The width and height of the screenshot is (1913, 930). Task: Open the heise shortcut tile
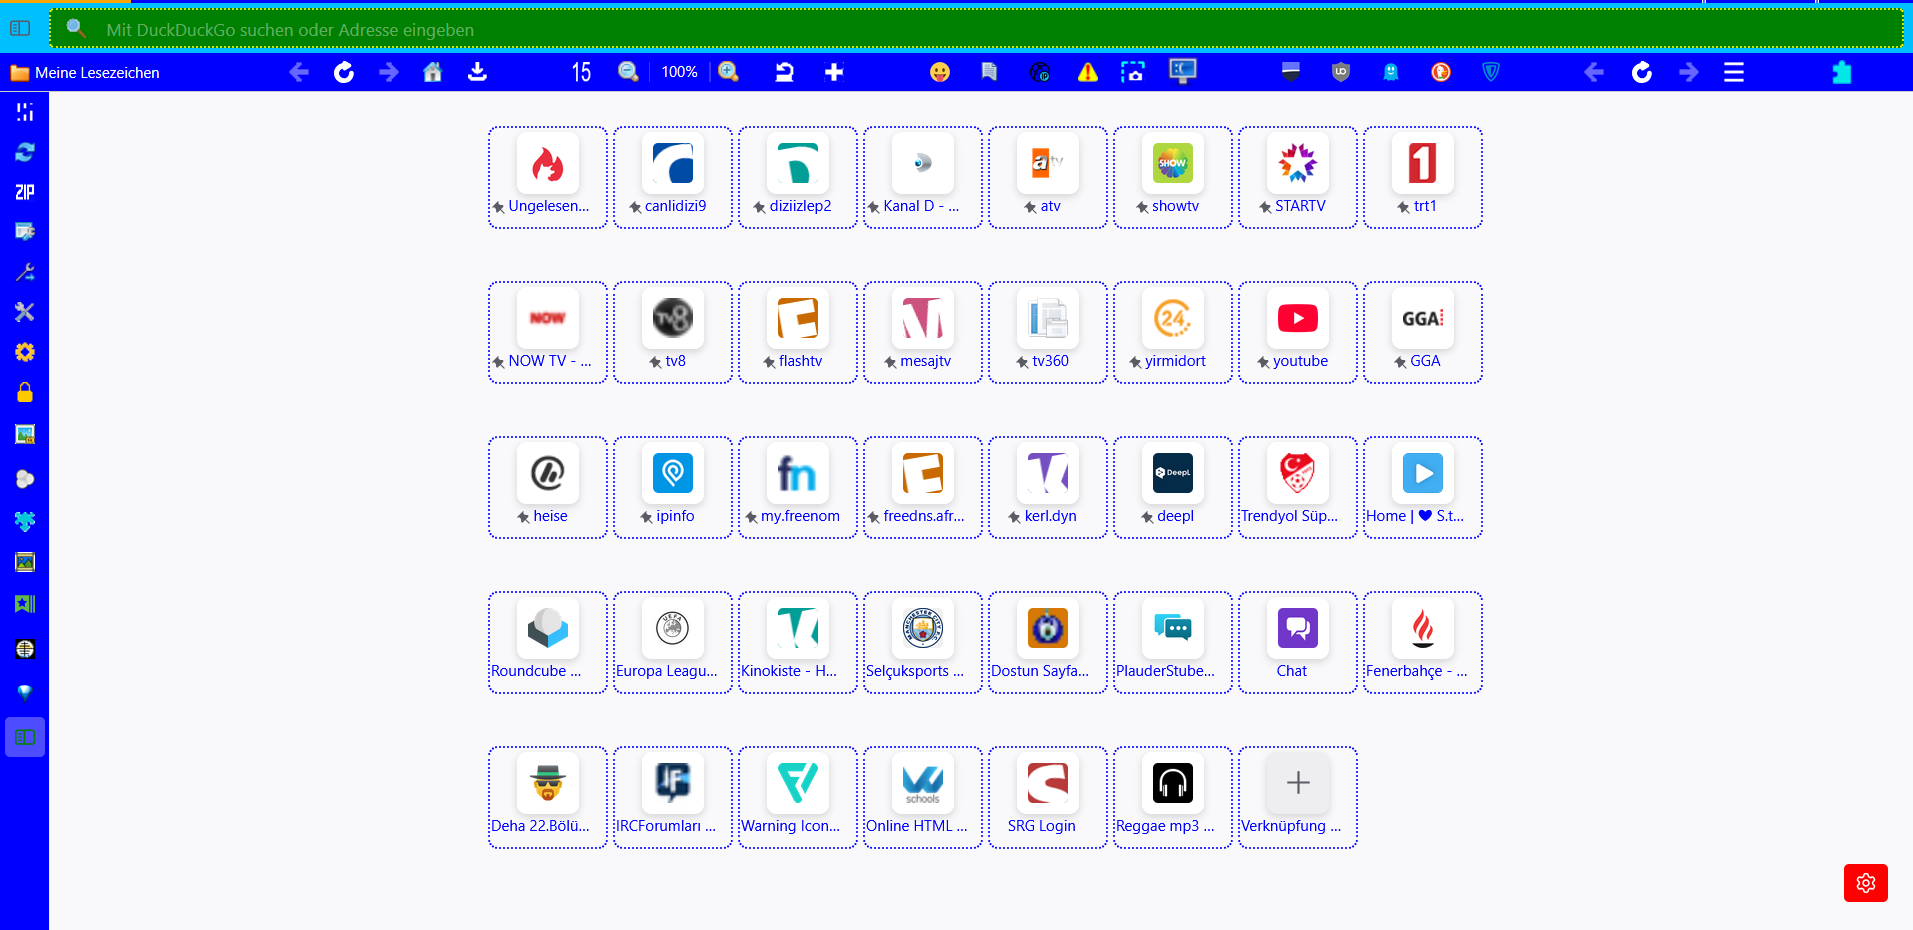point(548,487)
